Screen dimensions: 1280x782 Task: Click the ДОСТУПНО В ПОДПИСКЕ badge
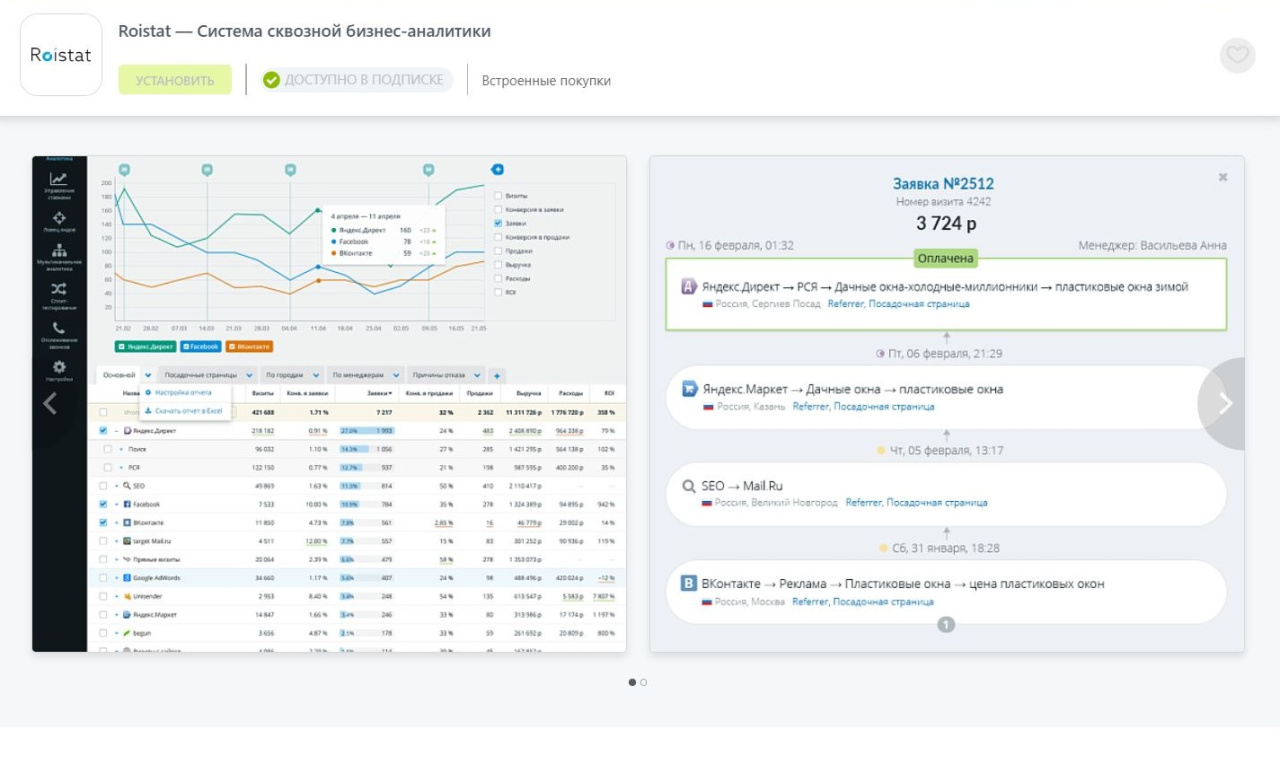[355, 80]
